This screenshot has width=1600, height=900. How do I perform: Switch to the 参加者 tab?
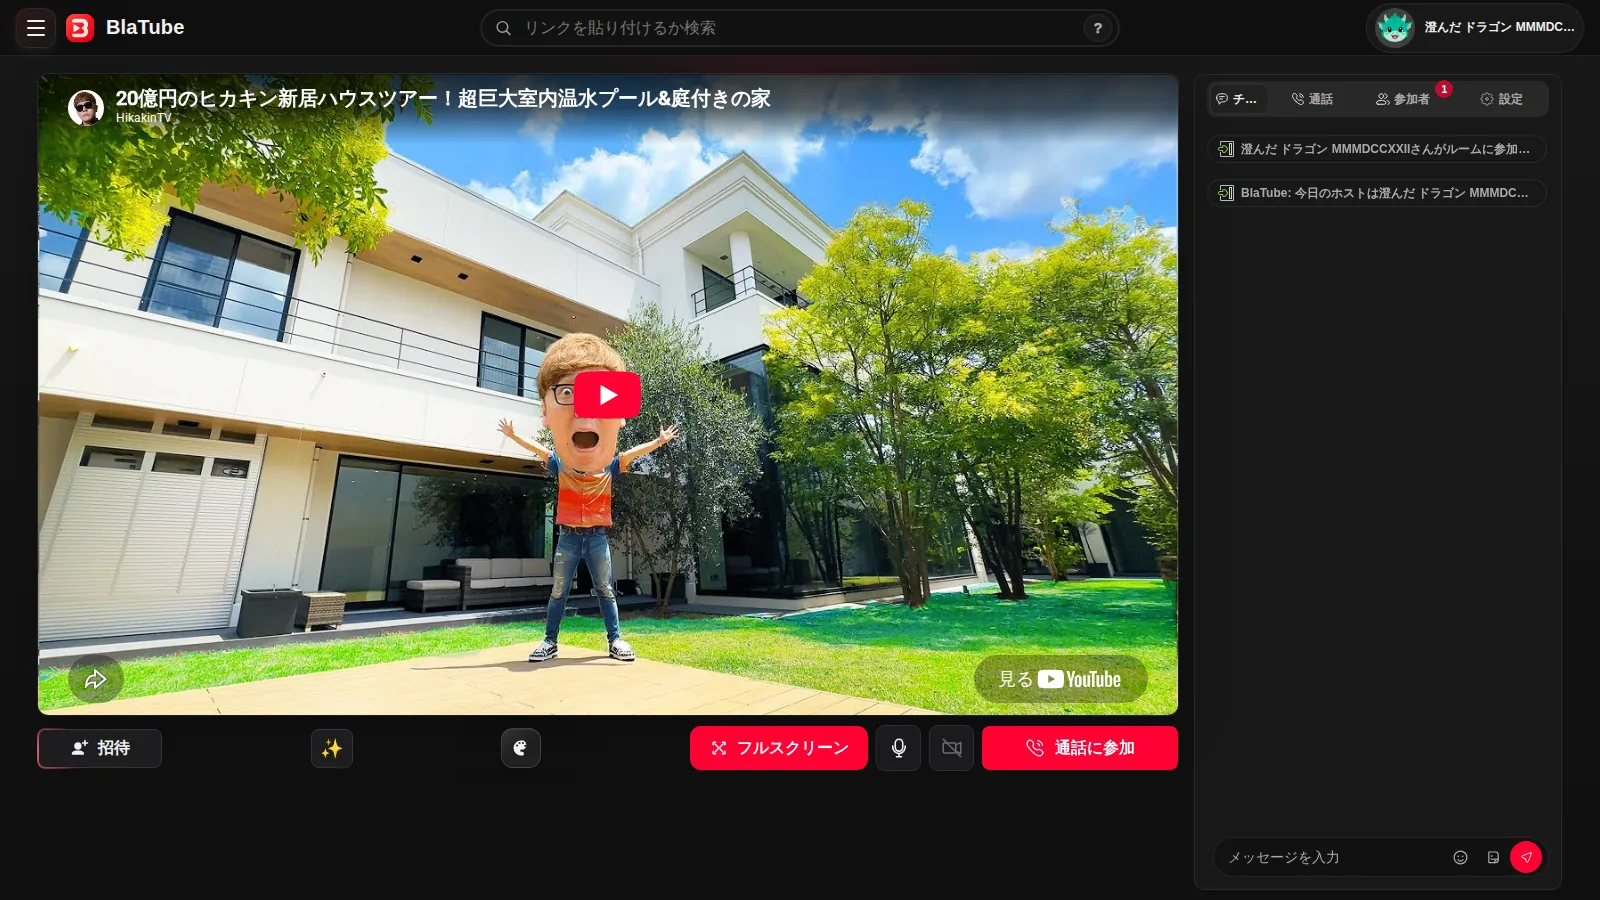pos(1403,99)
